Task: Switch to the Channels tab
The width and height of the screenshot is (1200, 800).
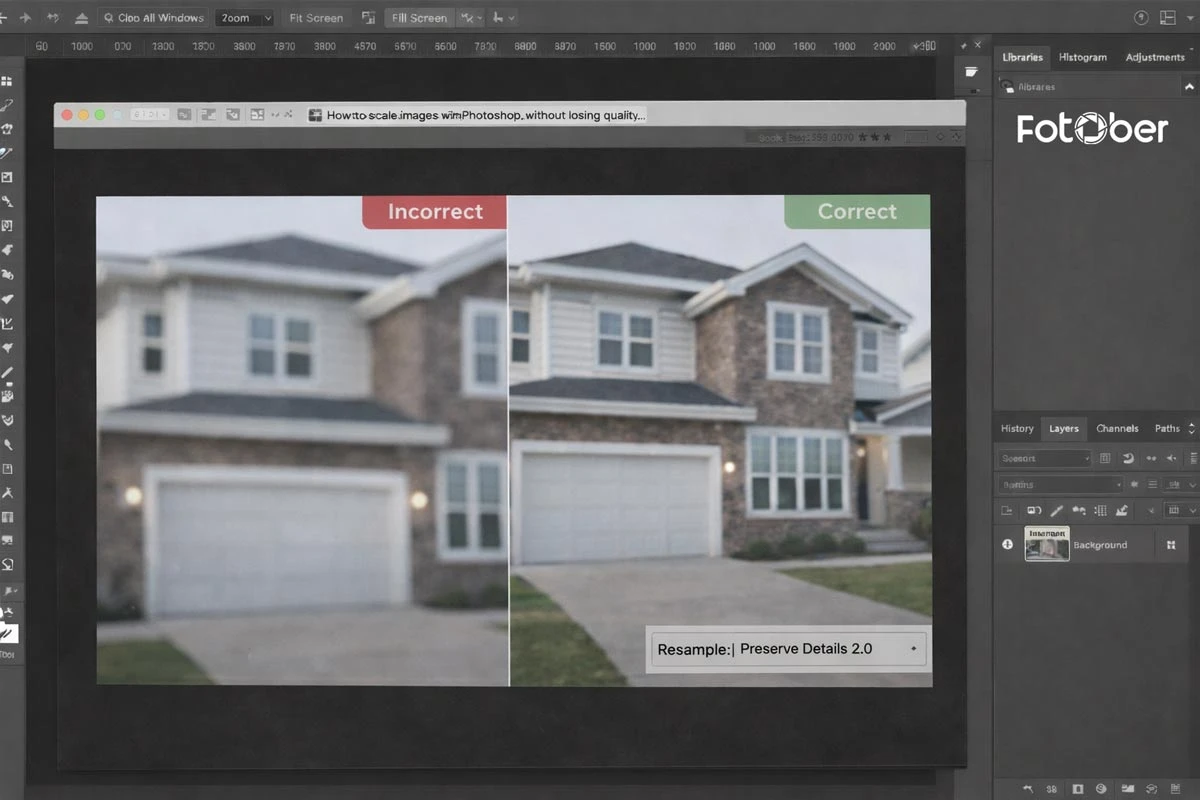Action: tap(1117, 428)
